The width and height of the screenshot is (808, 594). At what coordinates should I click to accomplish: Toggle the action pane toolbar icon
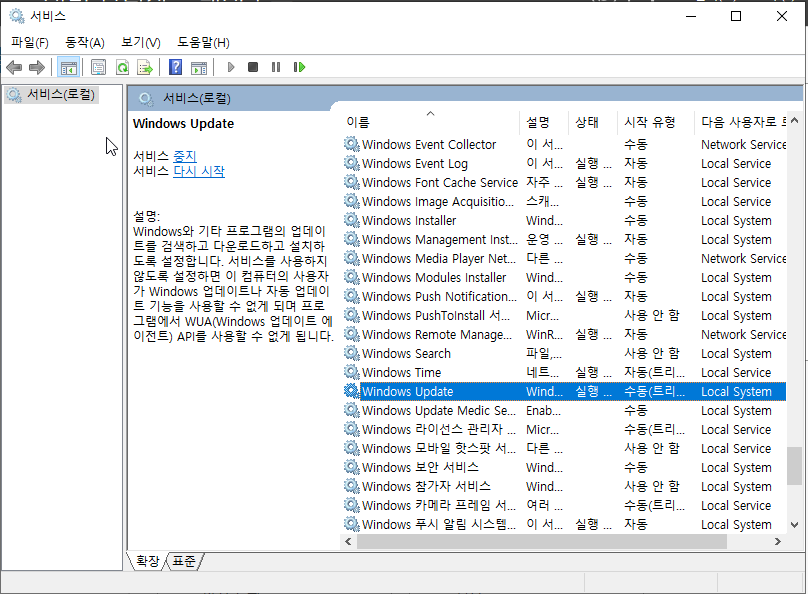click(x=198, y=67)
